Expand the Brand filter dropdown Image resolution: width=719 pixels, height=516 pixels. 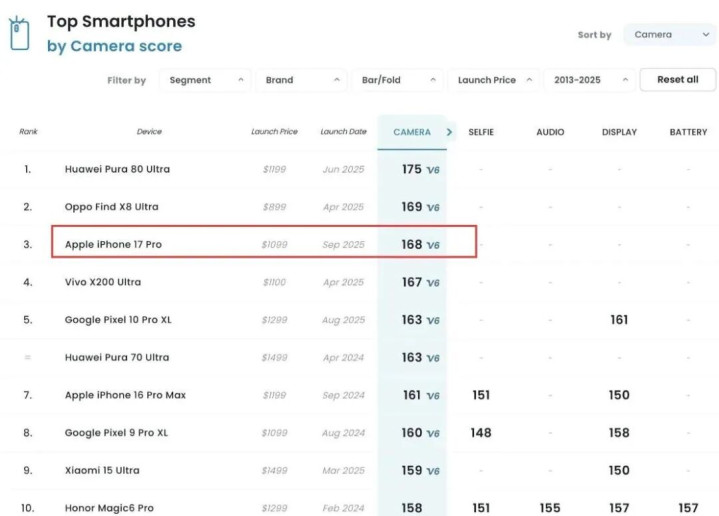coord(301,80)
